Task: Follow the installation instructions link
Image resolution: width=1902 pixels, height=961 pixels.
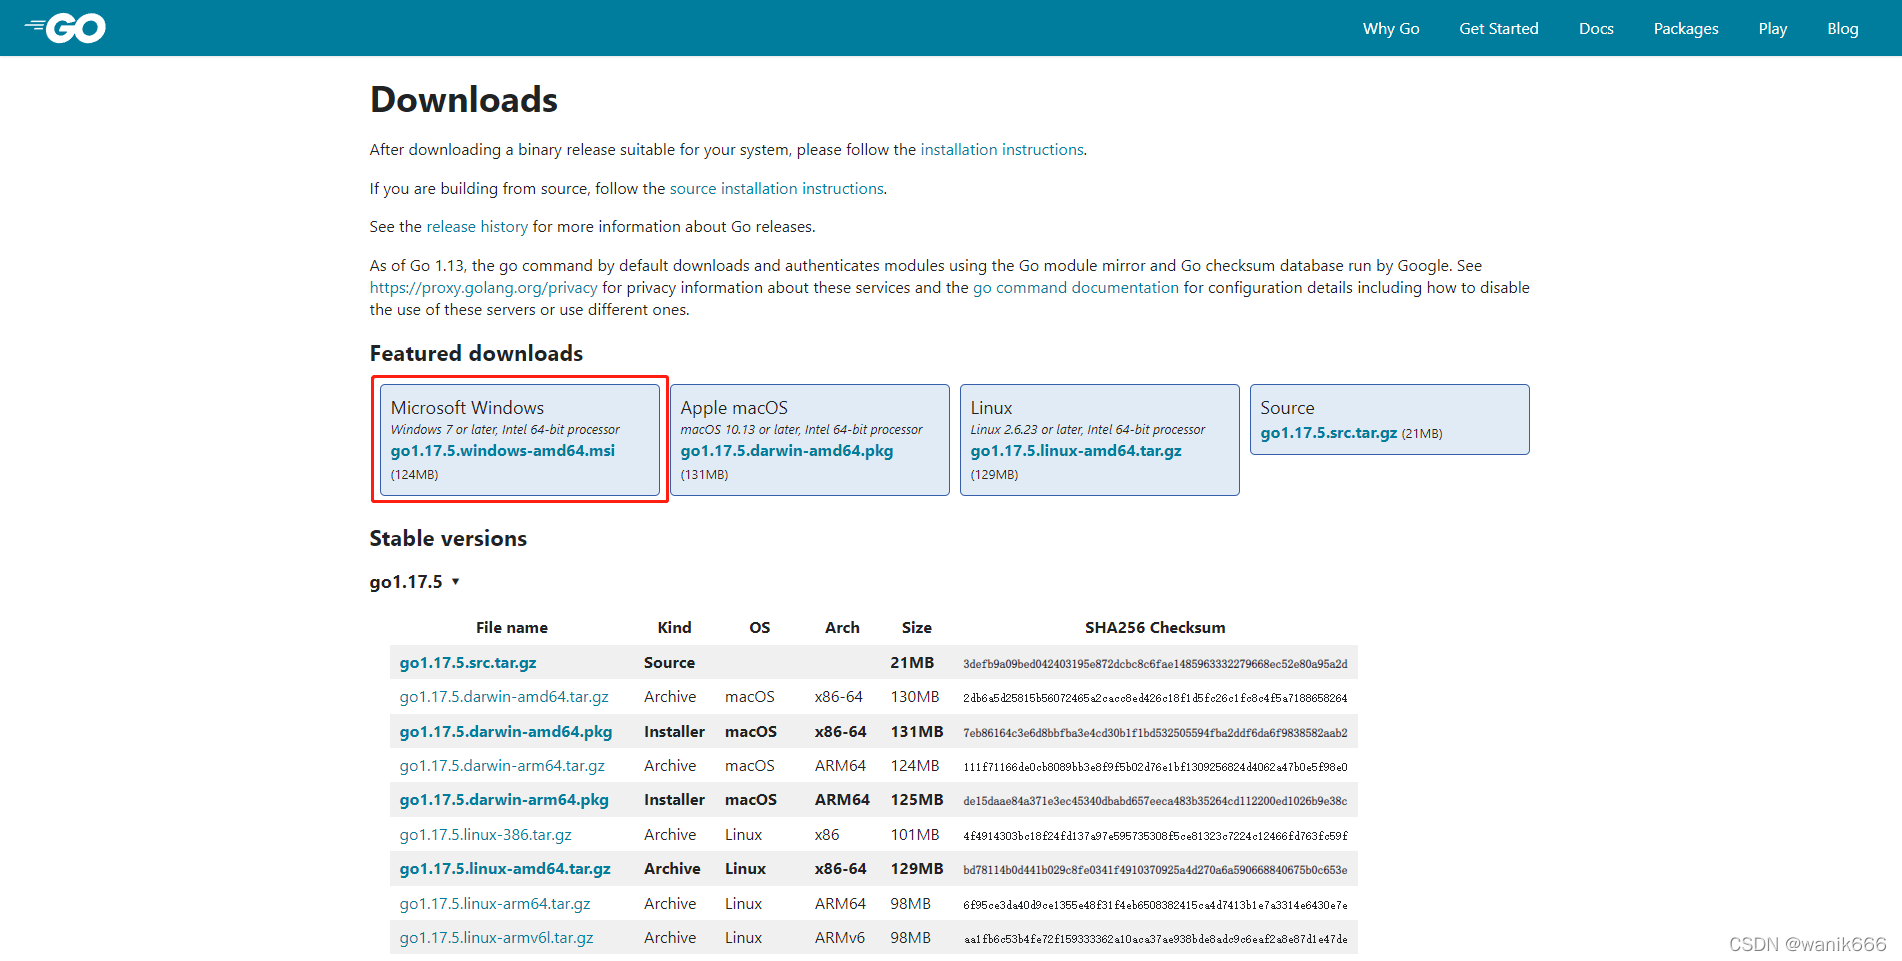Action: [x=1002, y=150]
